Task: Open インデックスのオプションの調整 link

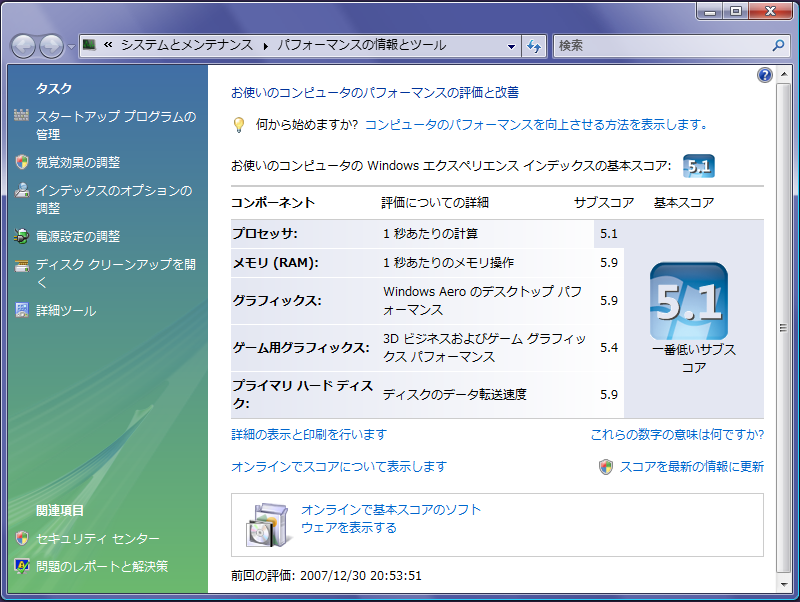Action: pos(114,199)
